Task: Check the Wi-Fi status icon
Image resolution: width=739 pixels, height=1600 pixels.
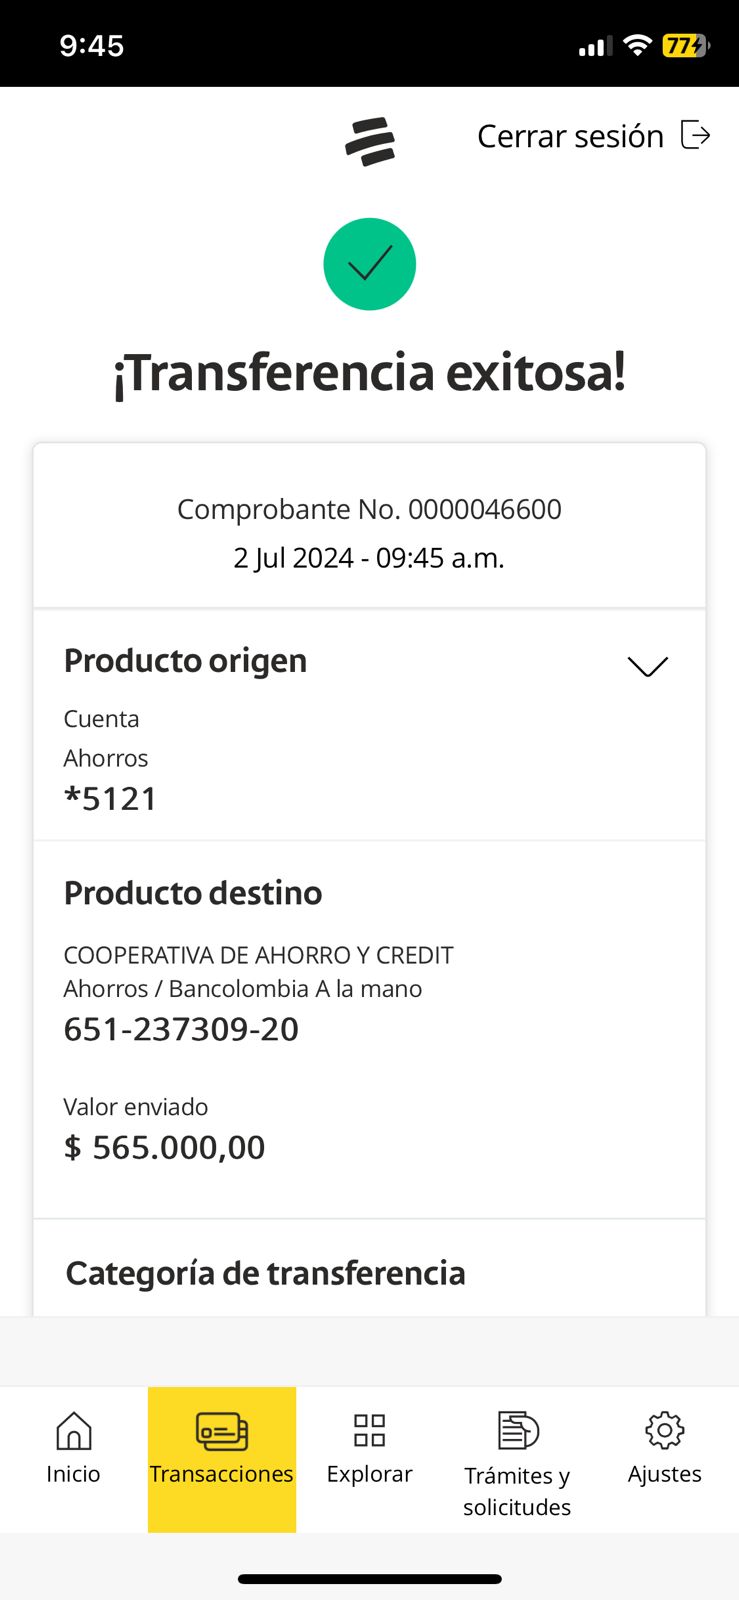Action: coord(636,45)
